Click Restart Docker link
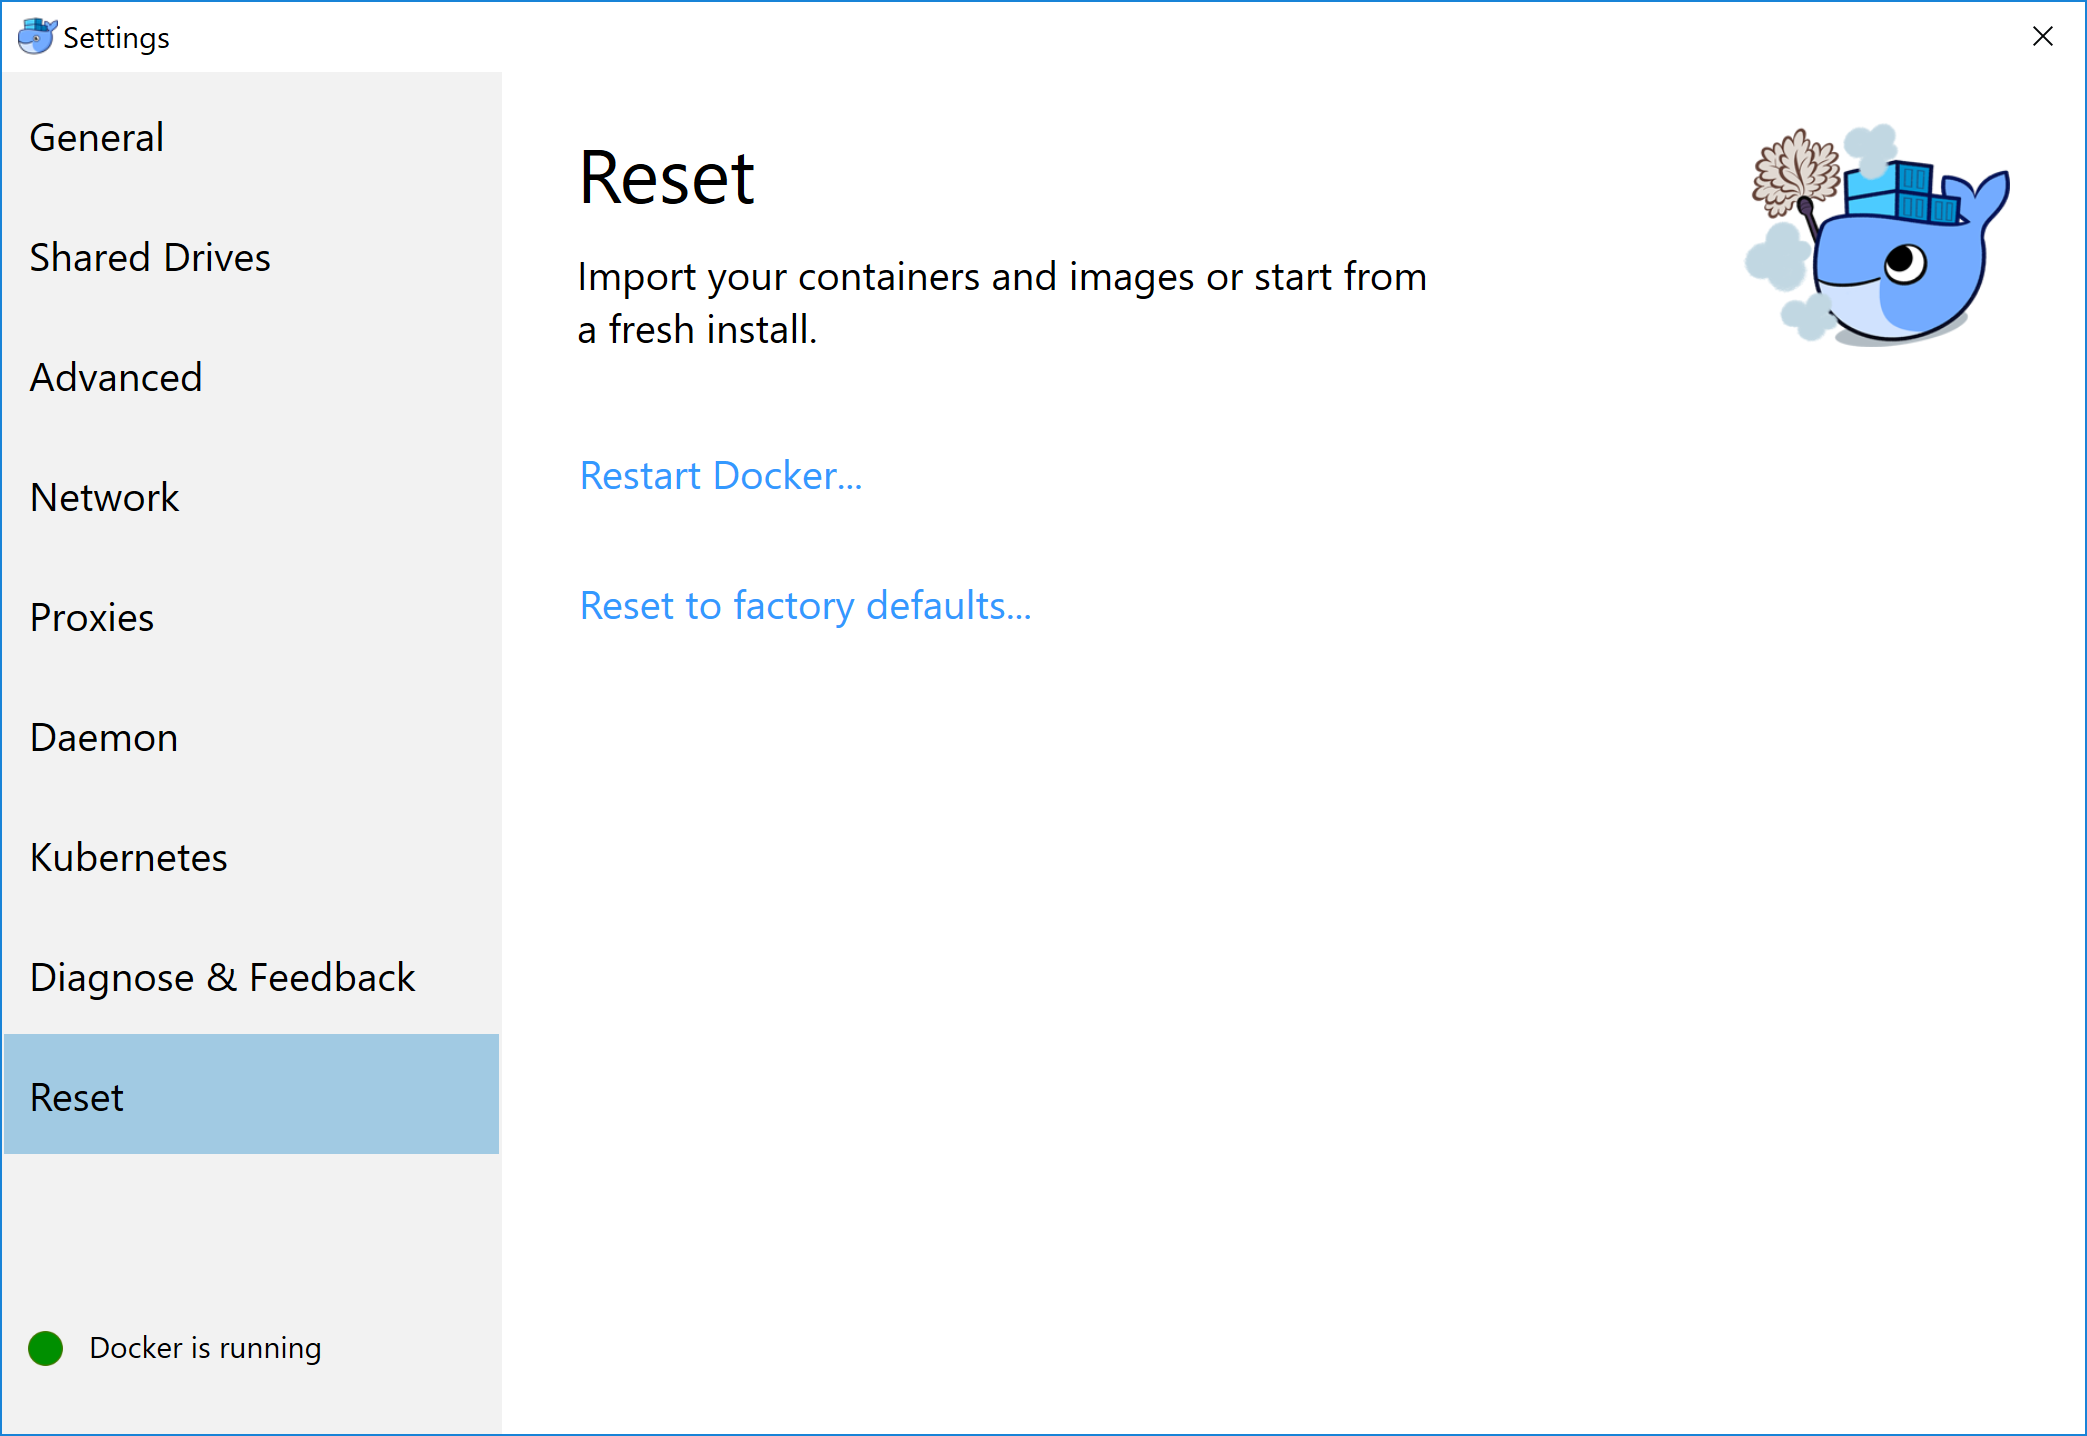The height and width of the screenshot is (1436, 2087). click(720, 476)
